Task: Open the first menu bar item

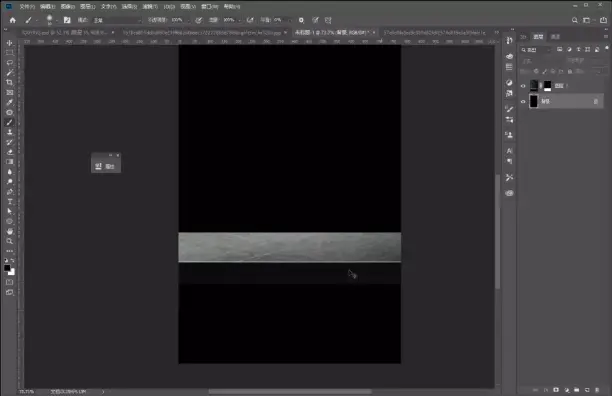Action: pyautogui.click(x=27, y=7)
